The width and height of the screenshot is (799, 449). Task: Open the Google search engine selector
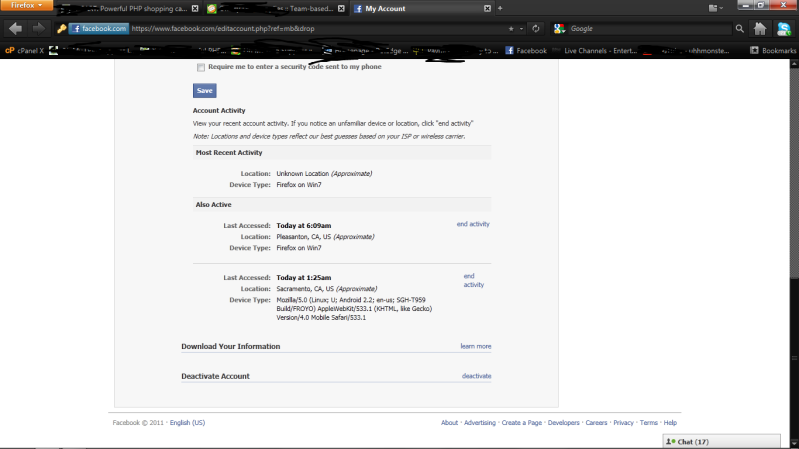click(x=560, y=29)
